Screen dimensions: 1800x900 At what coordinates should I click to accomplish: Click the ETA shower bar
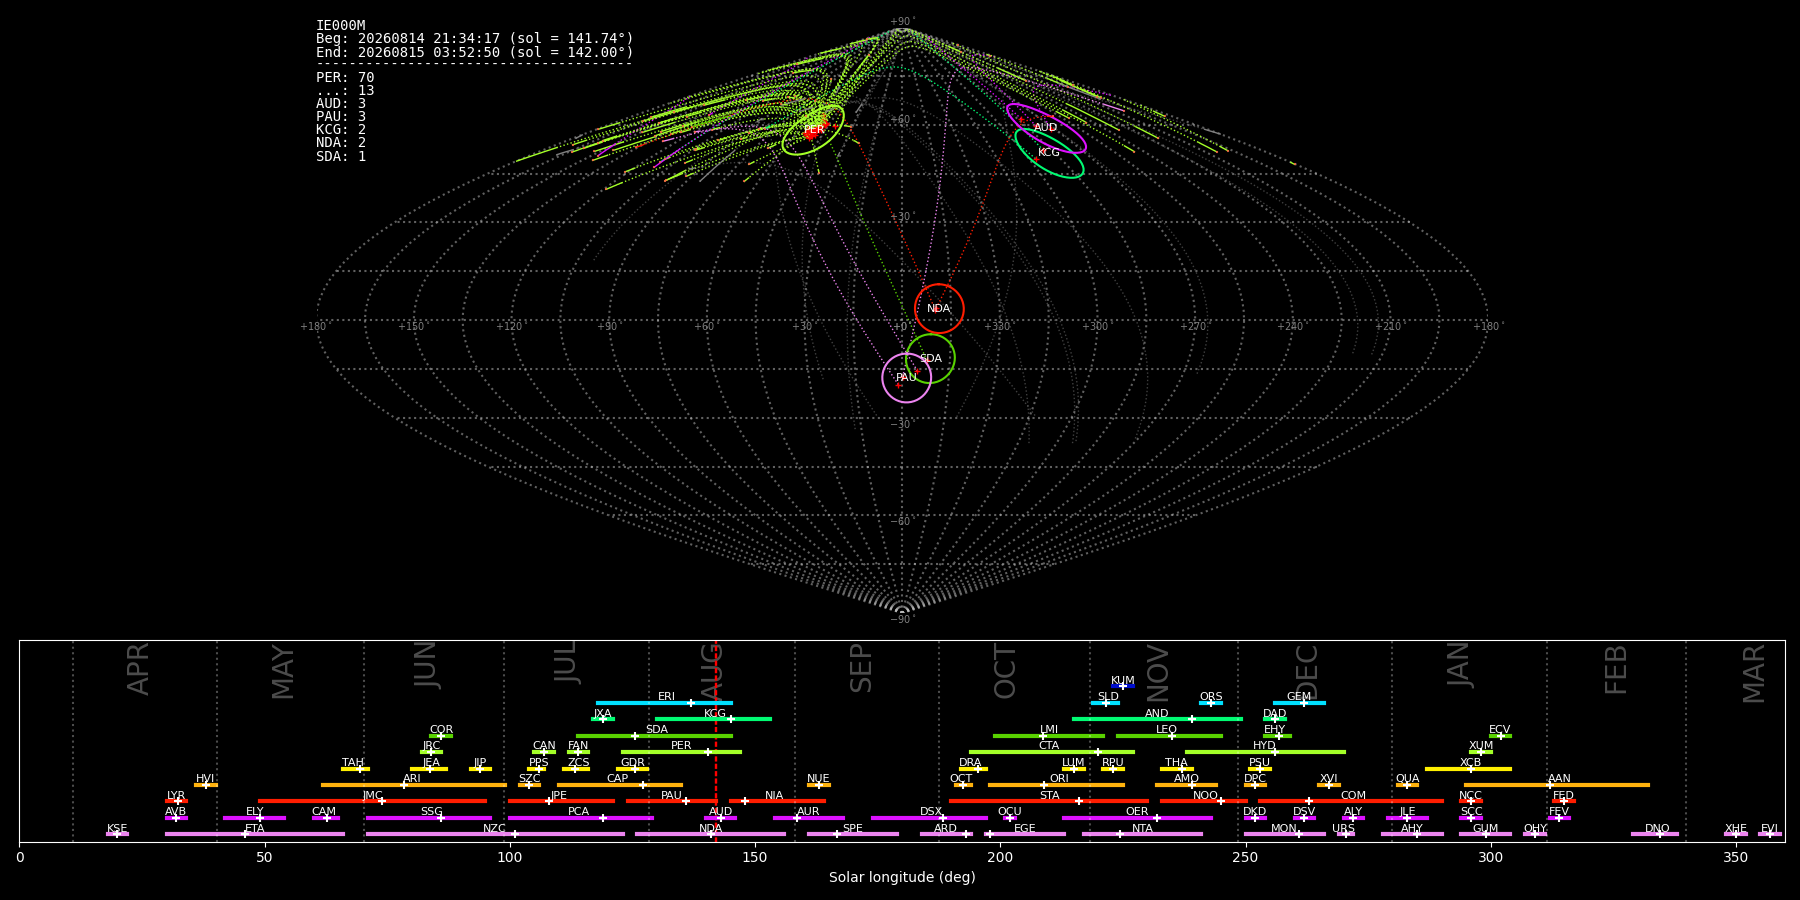pyautogui.click(x=255, y=834)
